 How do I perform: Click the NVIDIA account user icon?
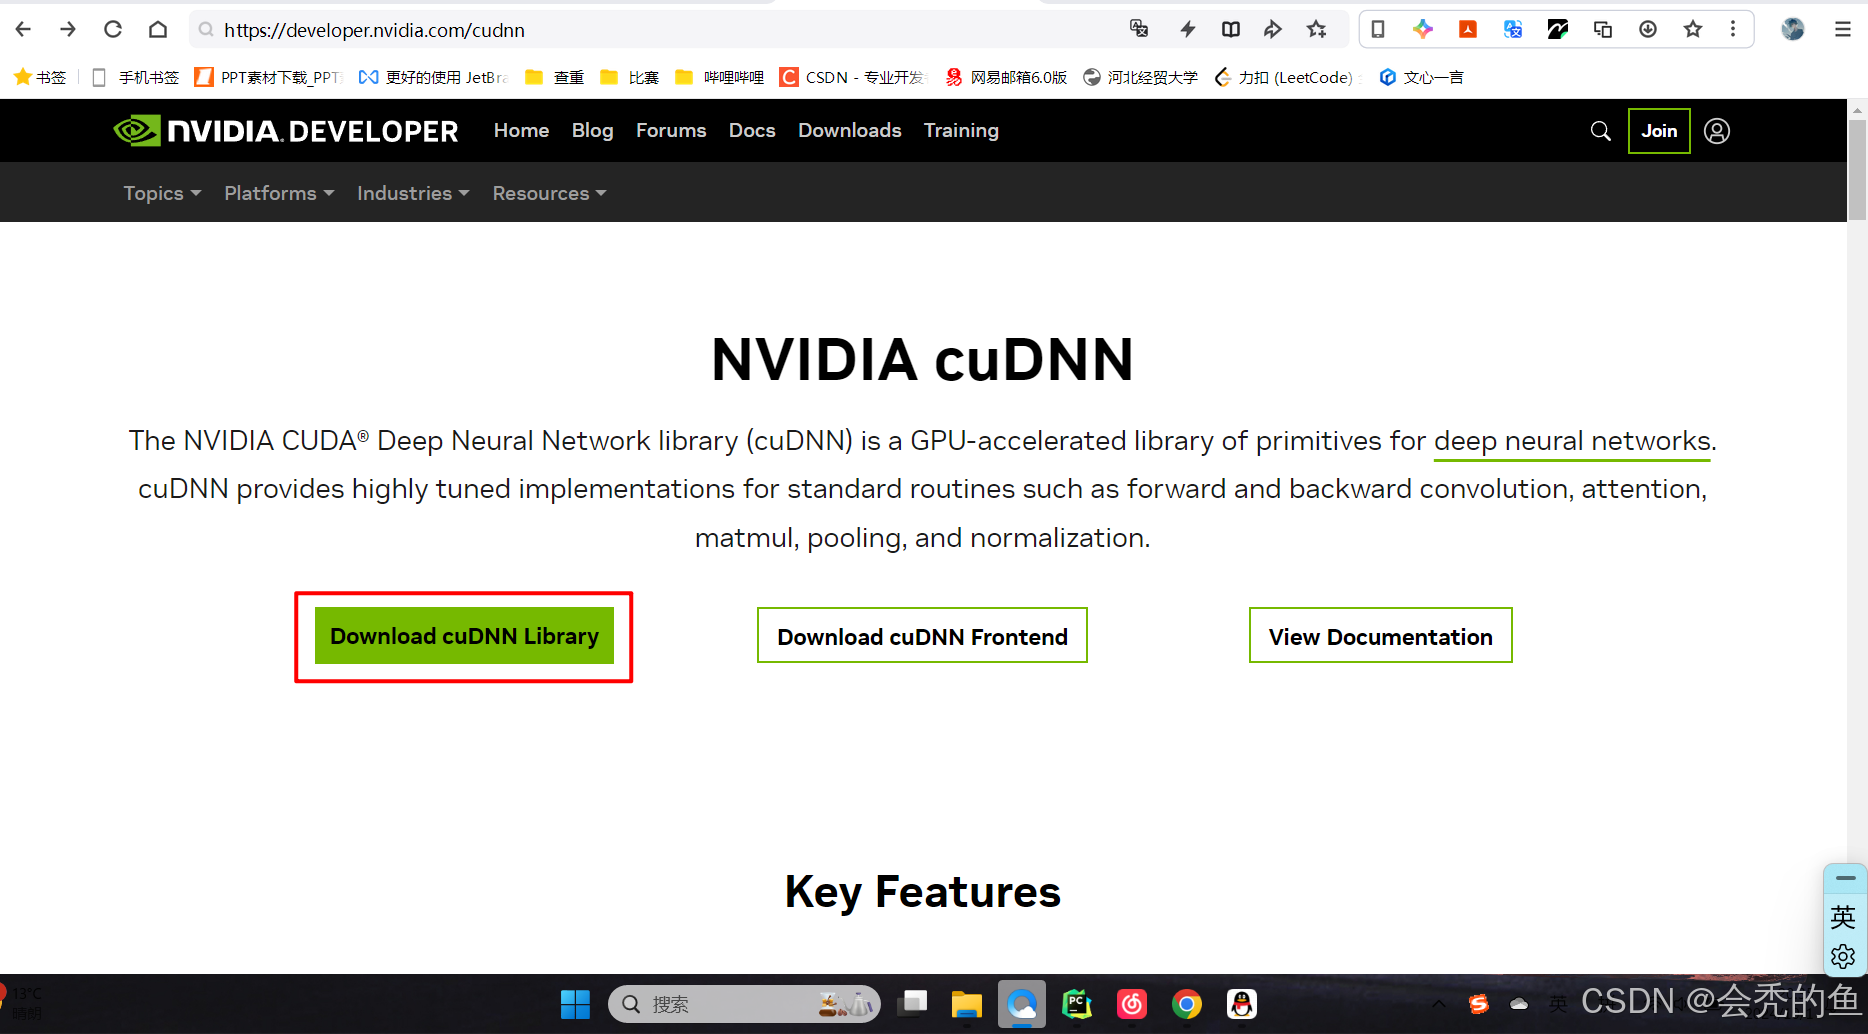click(1717, 131)
